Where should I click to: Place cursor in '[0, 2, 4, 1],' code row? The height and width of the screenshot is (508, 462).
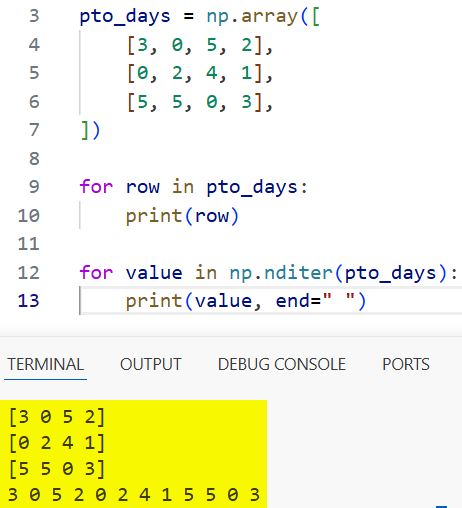click(x=200, y=73)
